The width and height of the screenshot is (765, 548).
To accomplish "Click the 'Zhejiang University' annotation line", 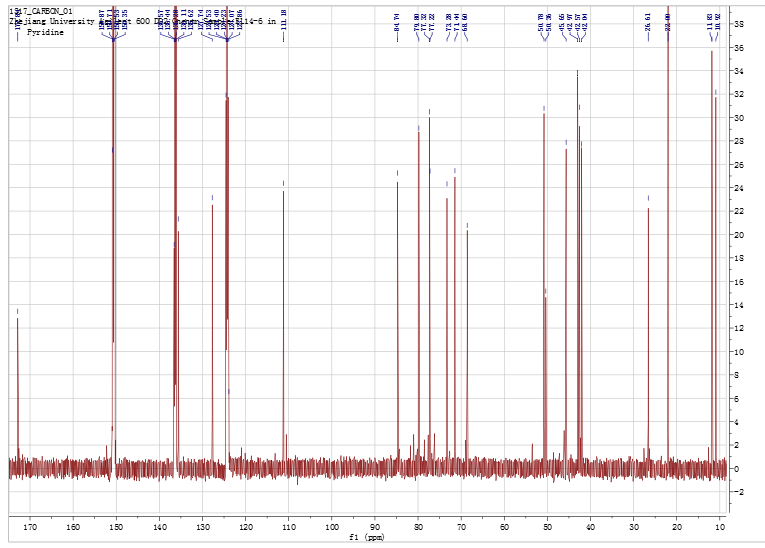I will [142, 21].
